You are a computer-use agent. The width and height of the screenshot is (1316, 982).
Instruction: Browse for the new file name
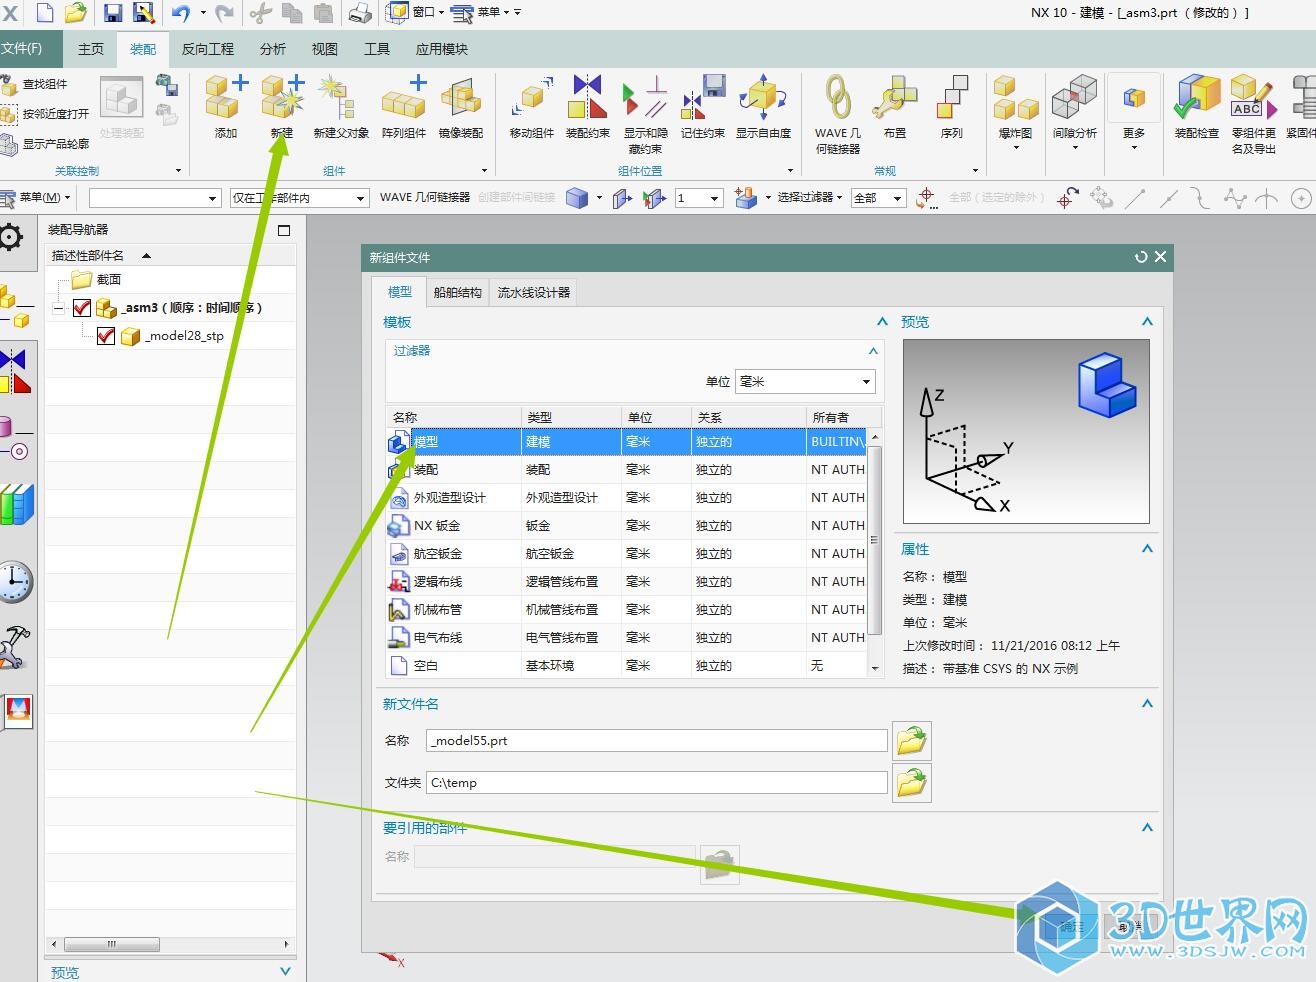912,741
